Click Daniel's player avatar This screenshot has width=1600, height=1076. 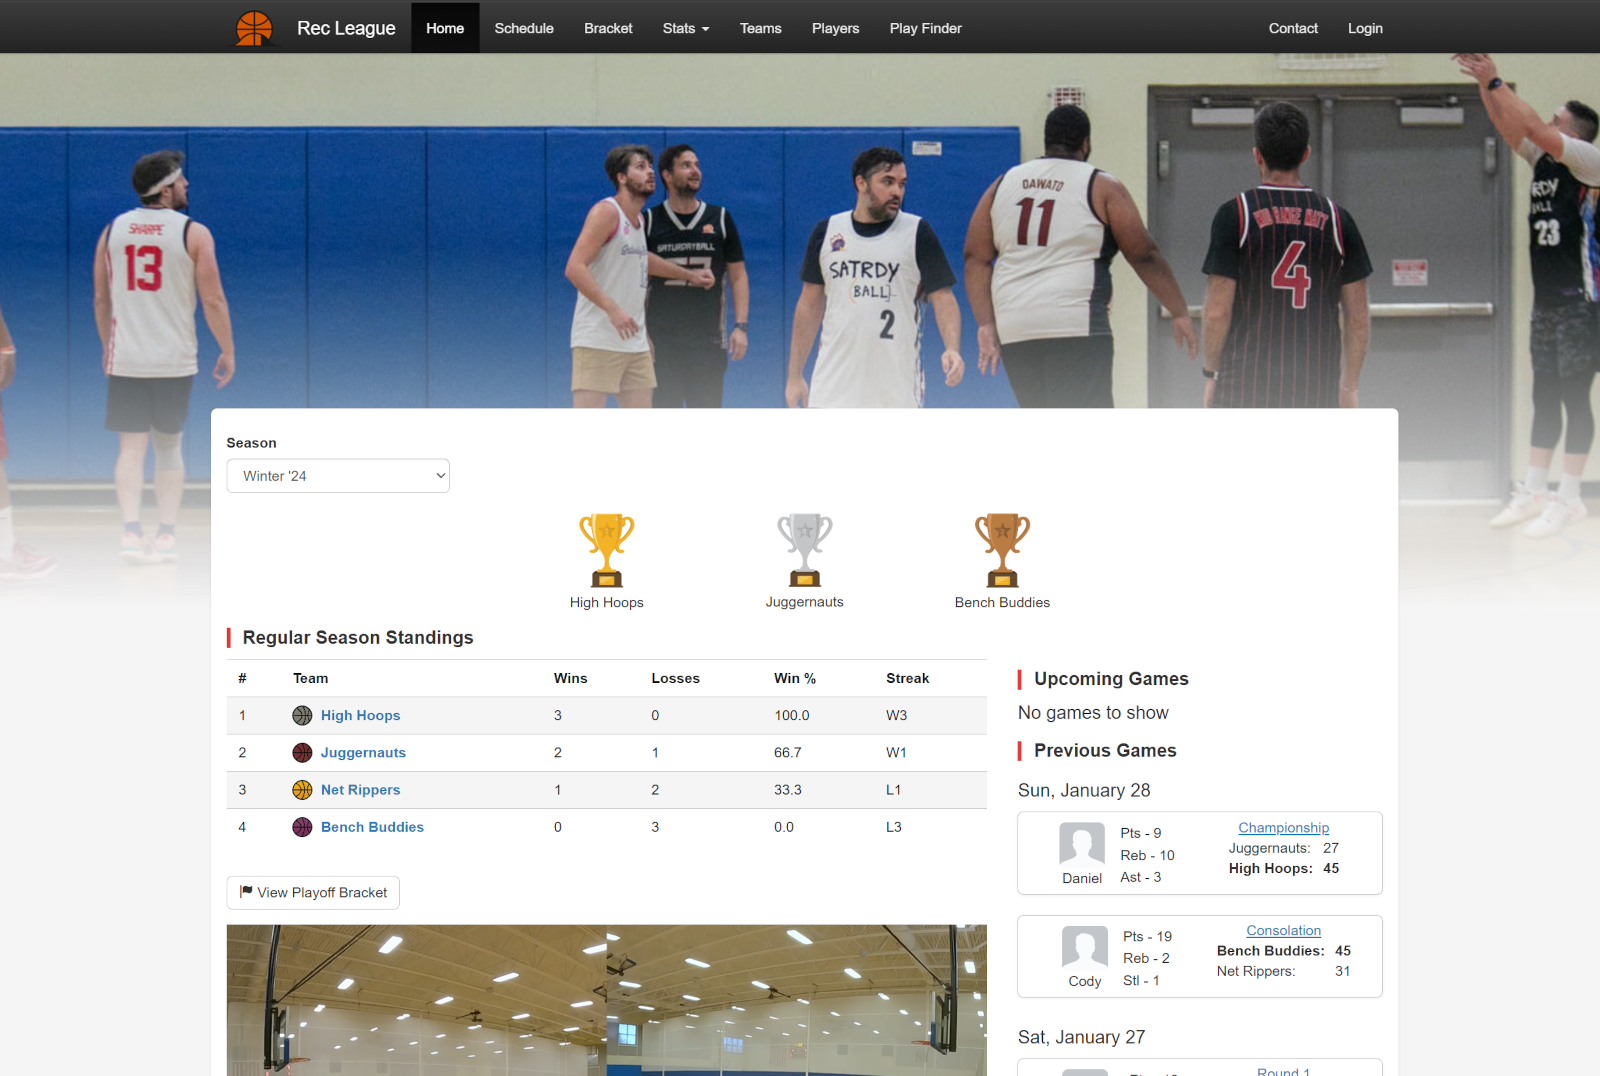[1082, 844]
